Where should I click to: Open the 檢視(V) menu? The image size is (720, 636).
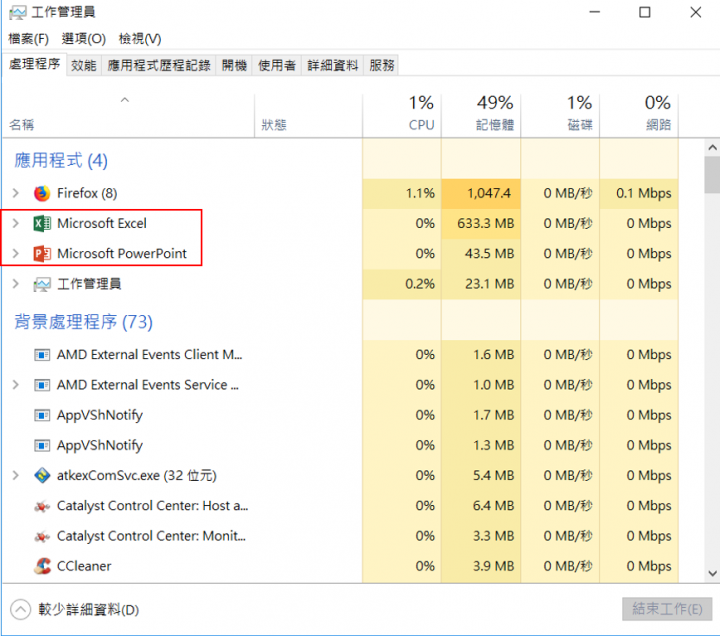click(x=140, y=39)
